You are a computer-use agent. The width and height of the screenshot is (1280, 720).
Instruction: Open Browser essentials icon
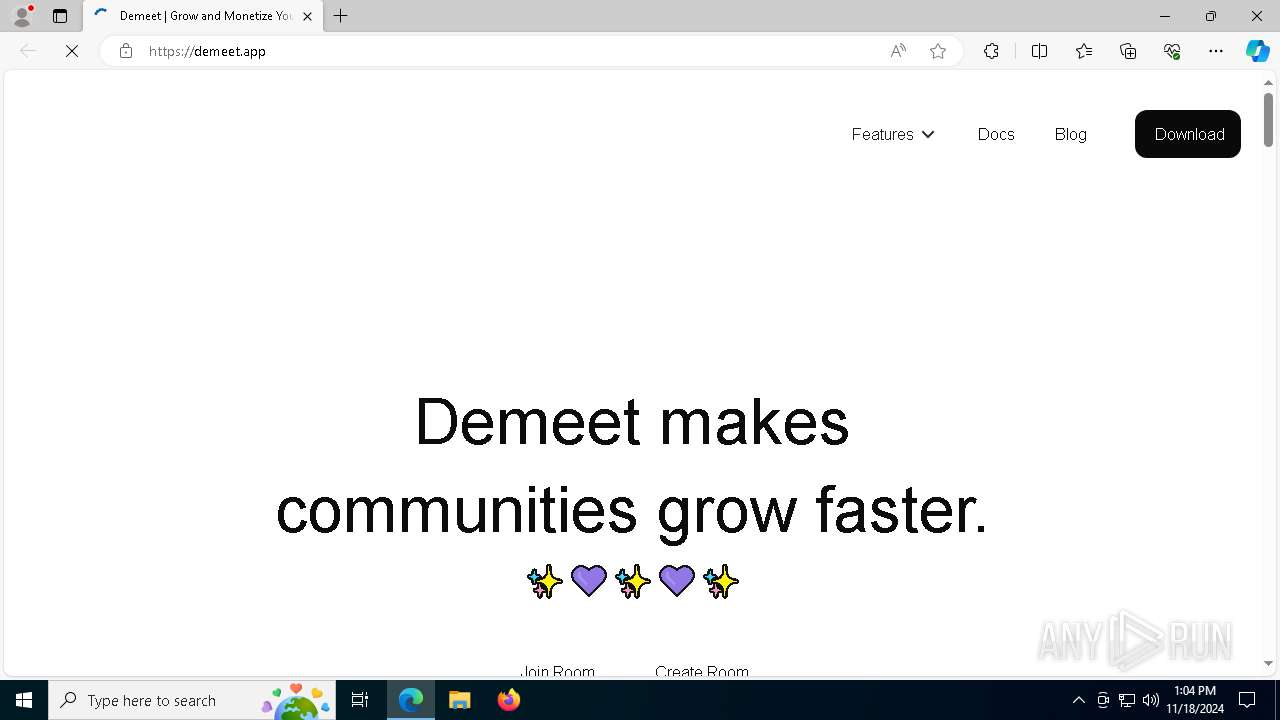(1172, 51)
